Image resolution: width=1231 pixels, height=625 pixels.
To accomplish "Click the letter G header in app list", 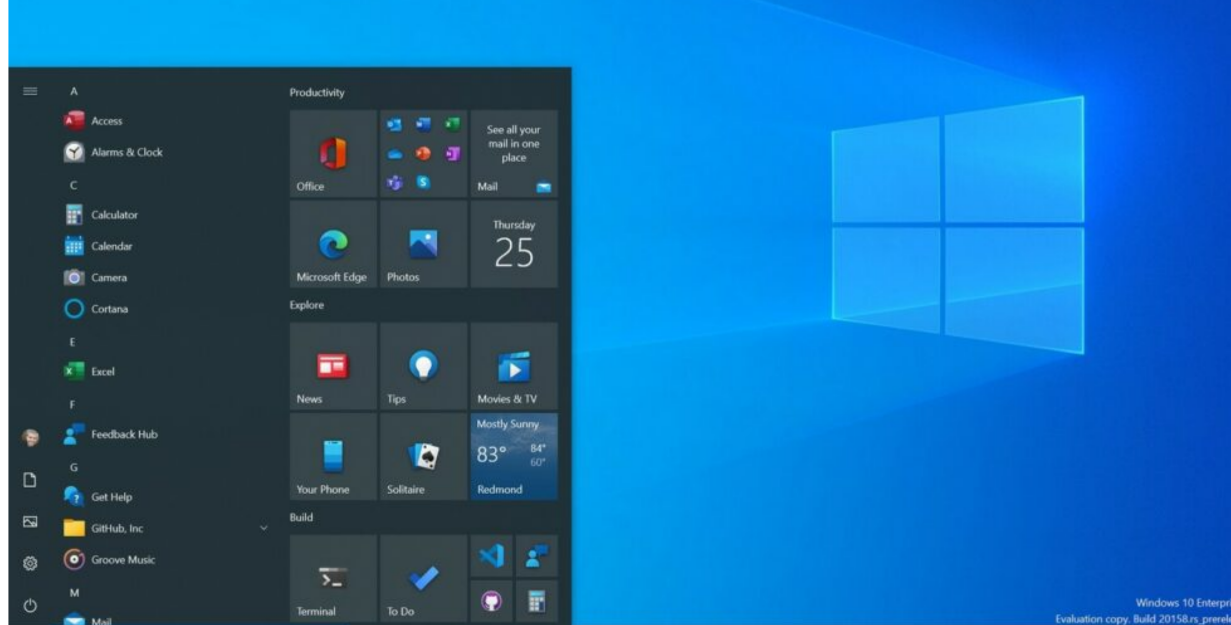I will (74, 467).
